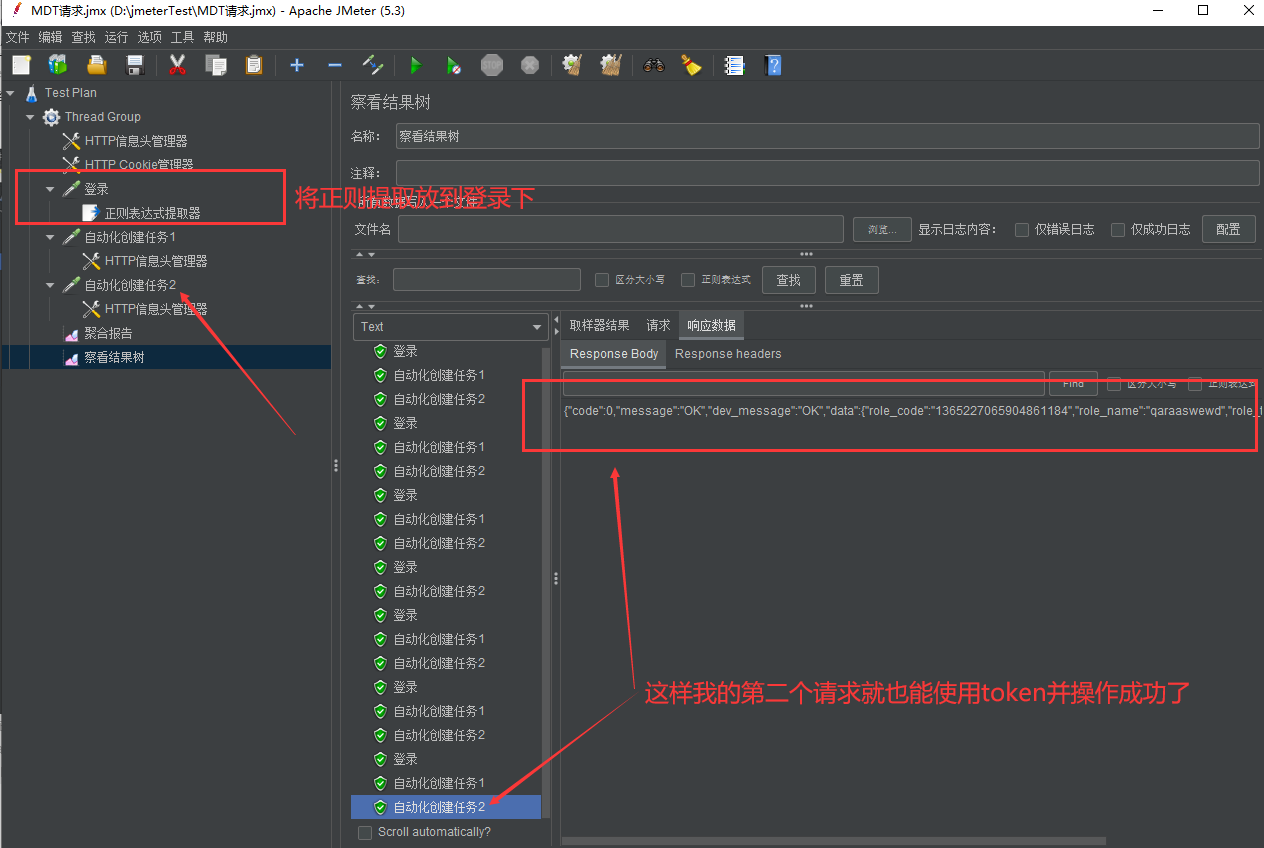Clear results with the broom icon
The width and height of the screenshot is (1264, 848).
[x=572, y=65]
